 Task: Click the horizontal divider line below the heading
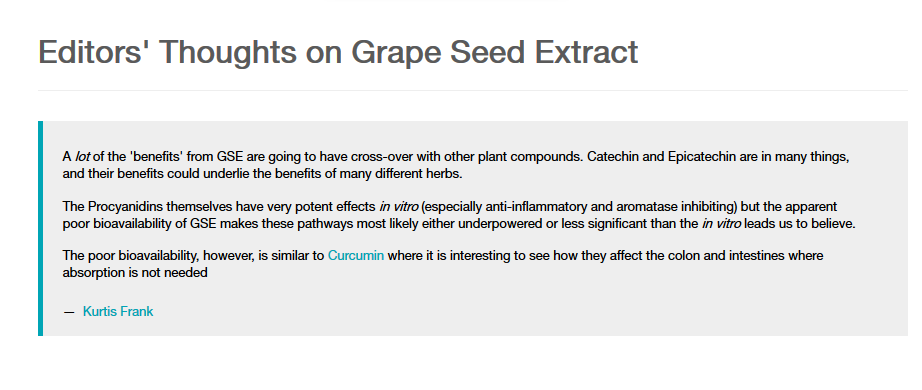point(473,91)
